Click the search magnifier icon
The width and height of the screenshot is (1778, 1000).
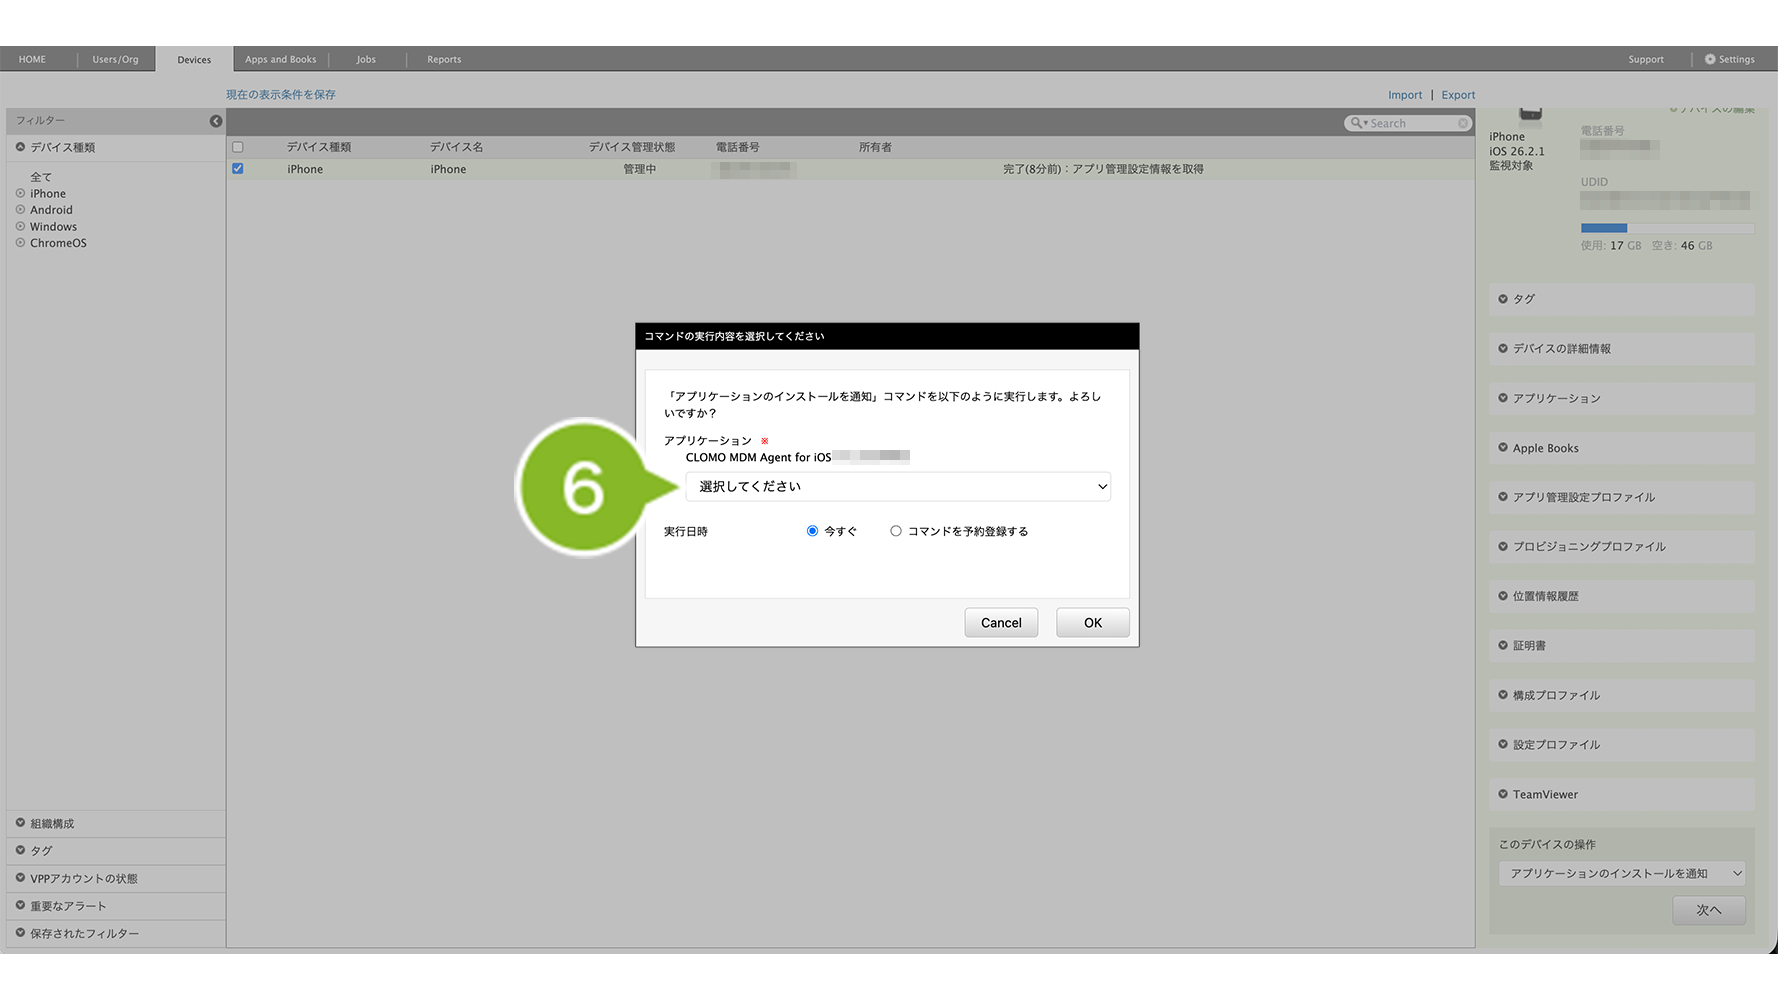1356,123
